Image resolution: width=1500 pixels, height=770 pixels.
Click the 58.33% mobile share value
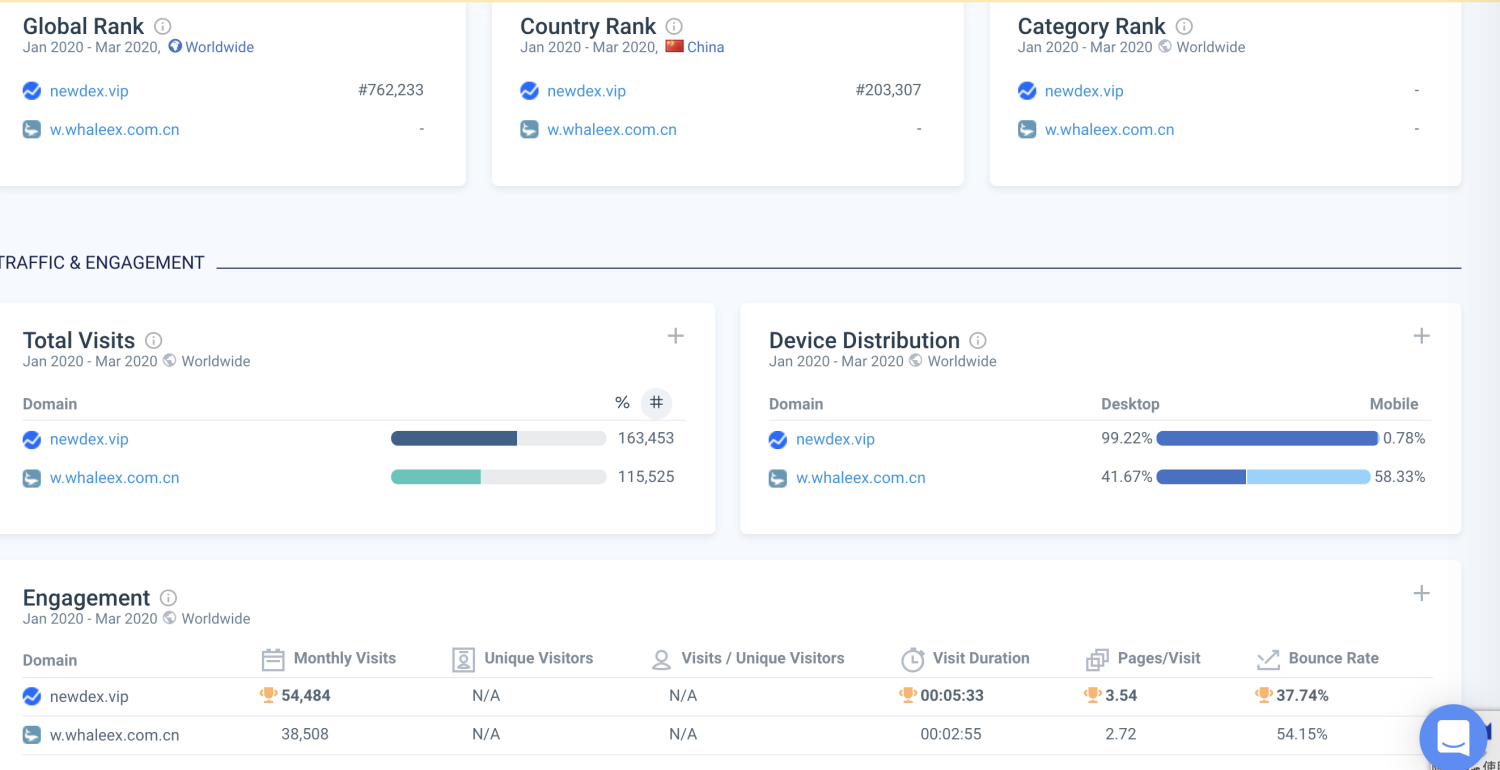pyautogui.click(x=1400, y=477)
